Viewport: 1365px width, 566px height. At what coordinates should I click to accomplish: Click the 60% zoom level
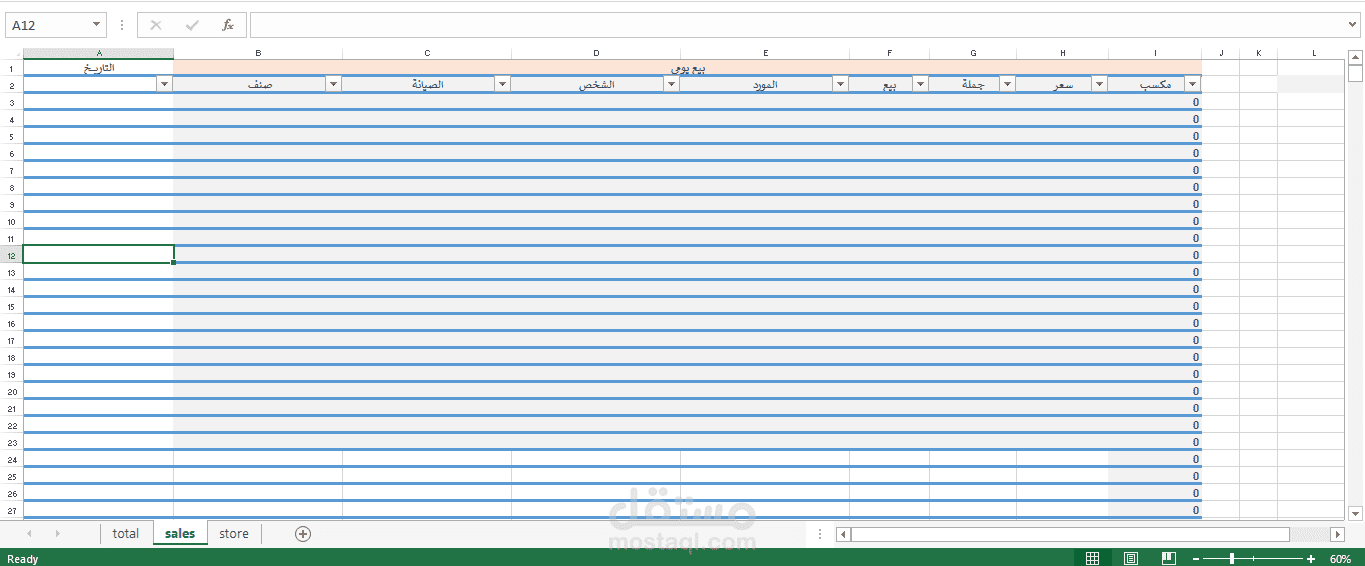click(1340, 559)
